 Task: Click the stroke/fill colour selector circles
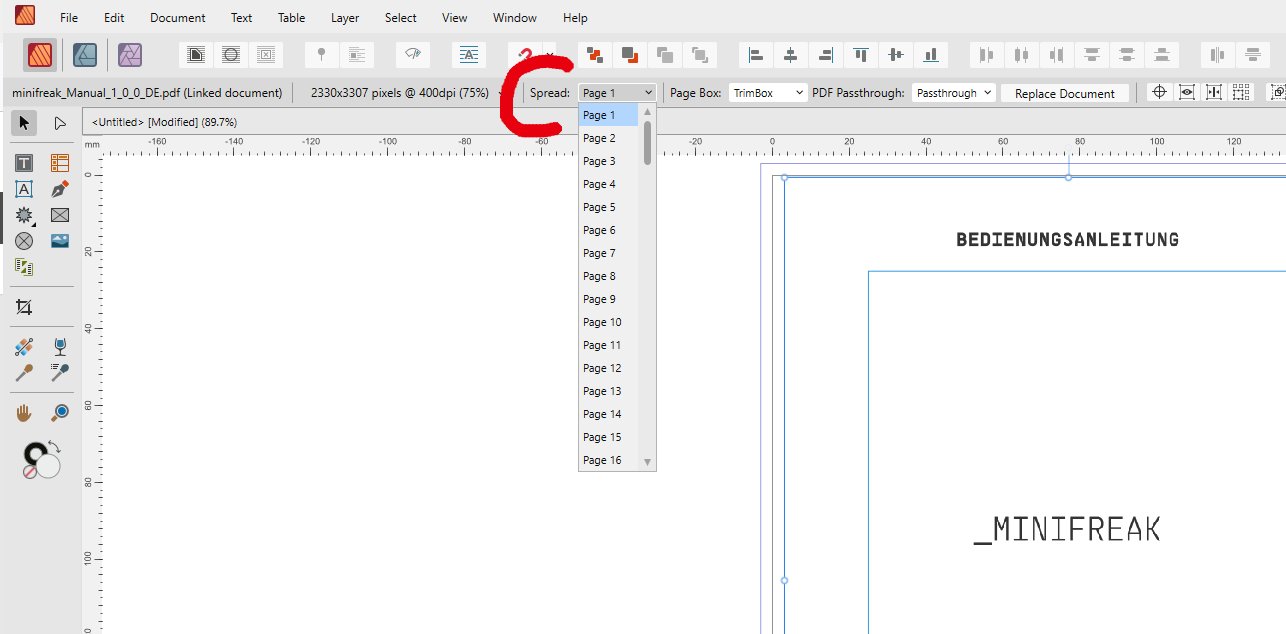point(42,459)
